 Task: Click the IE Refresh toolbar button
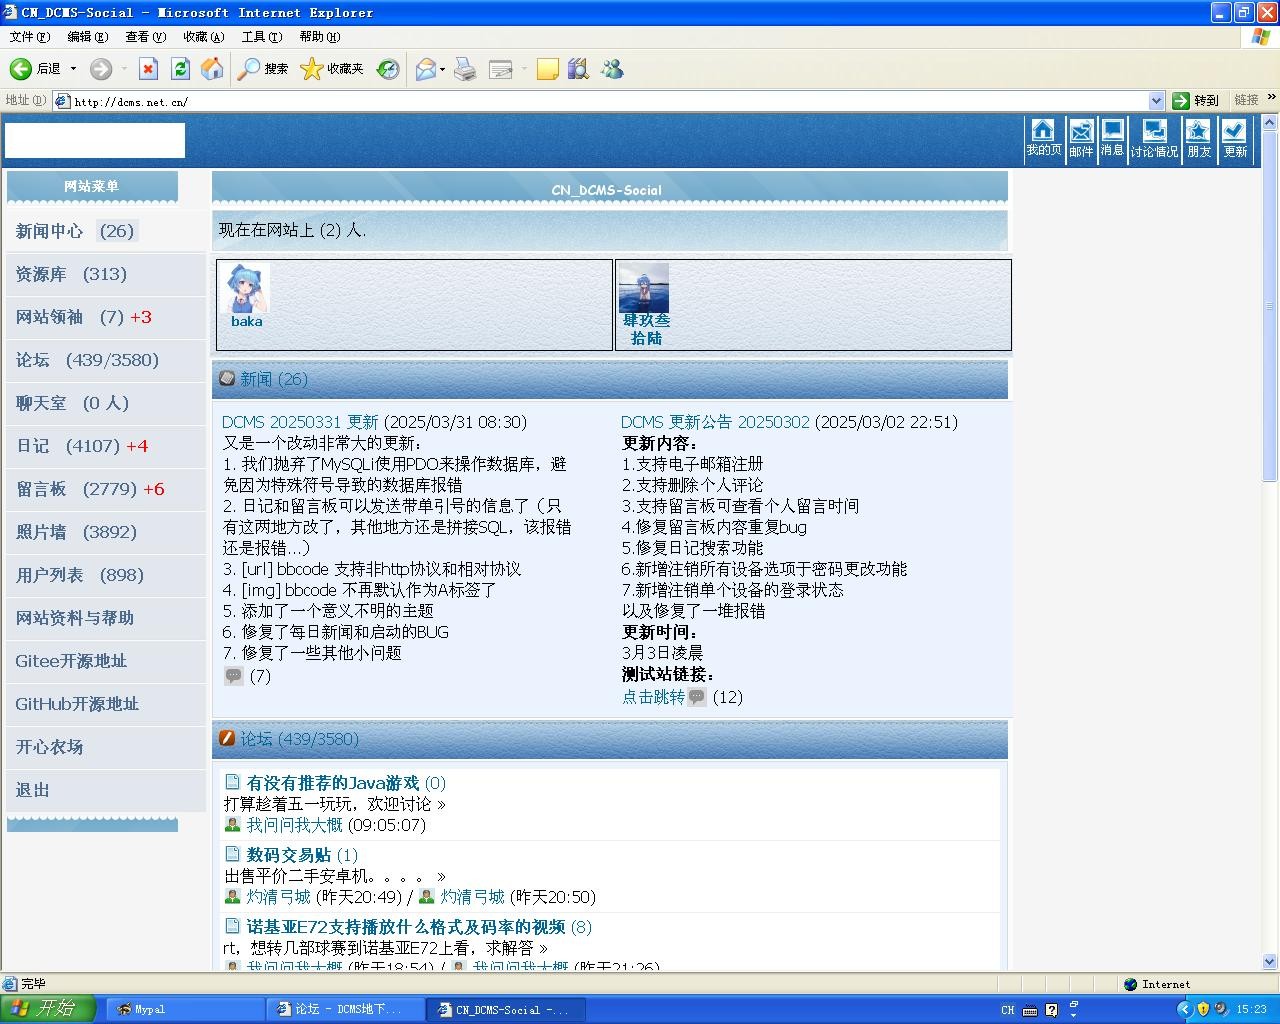pos(180,68)
